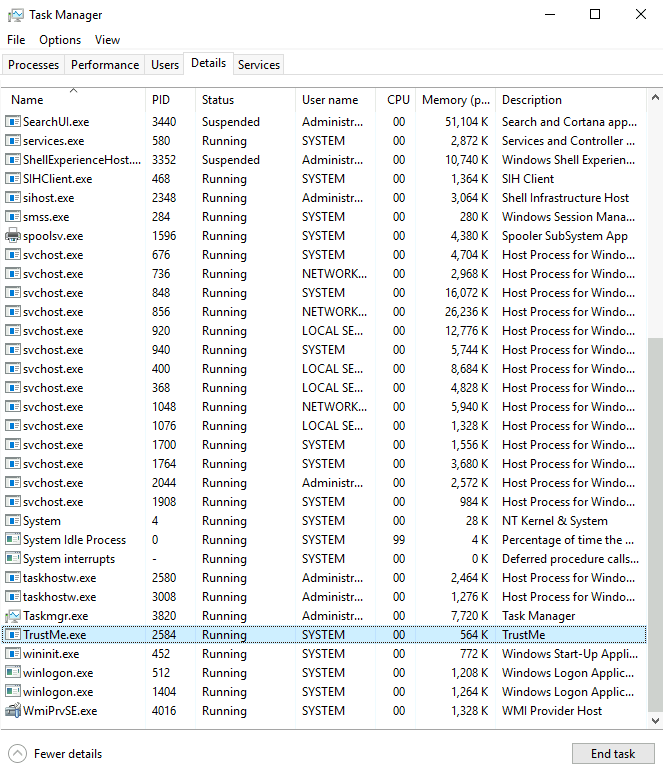The width and height of the screenshot is (663, 777).
Task: Click the icon of svchost.exe PID 848
Action: click(x=13, y=292)
